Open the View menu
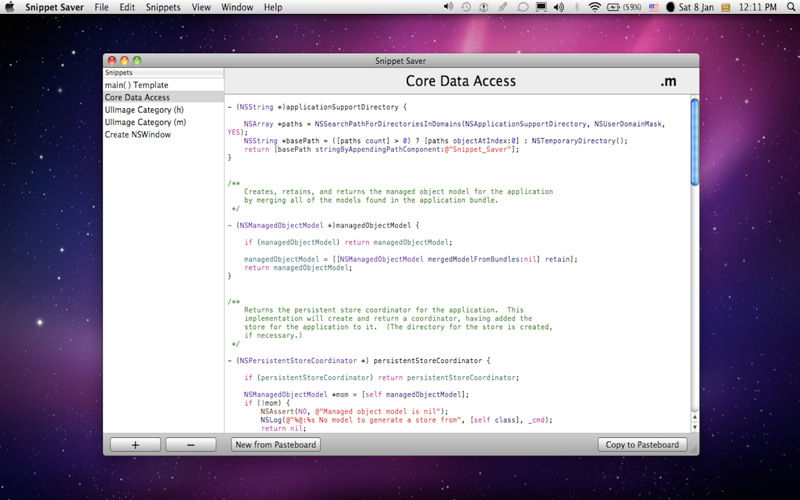This screenshot has height=500, width=800. point(201,7)
